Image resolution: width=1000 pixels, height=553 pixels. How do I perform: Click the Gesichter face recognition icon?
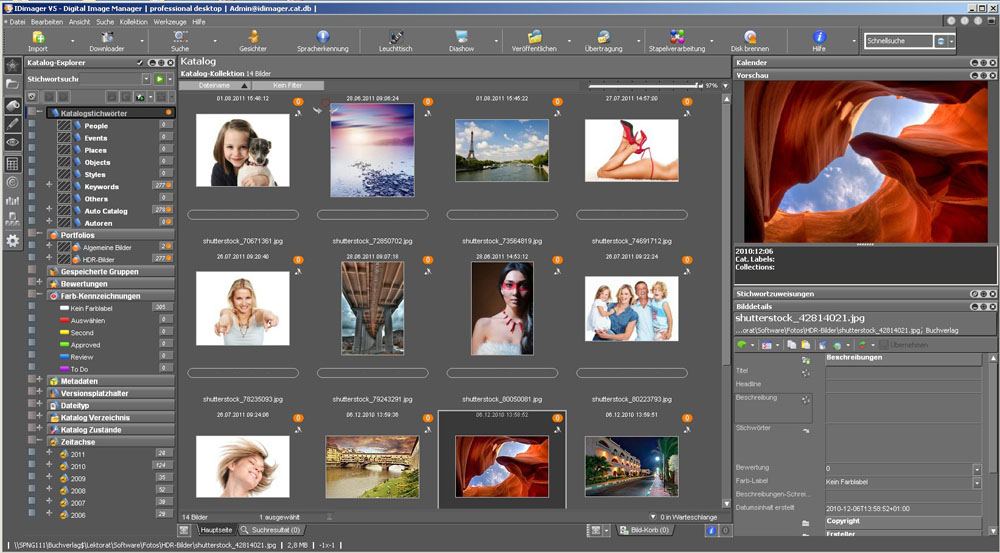pos(252,38)
